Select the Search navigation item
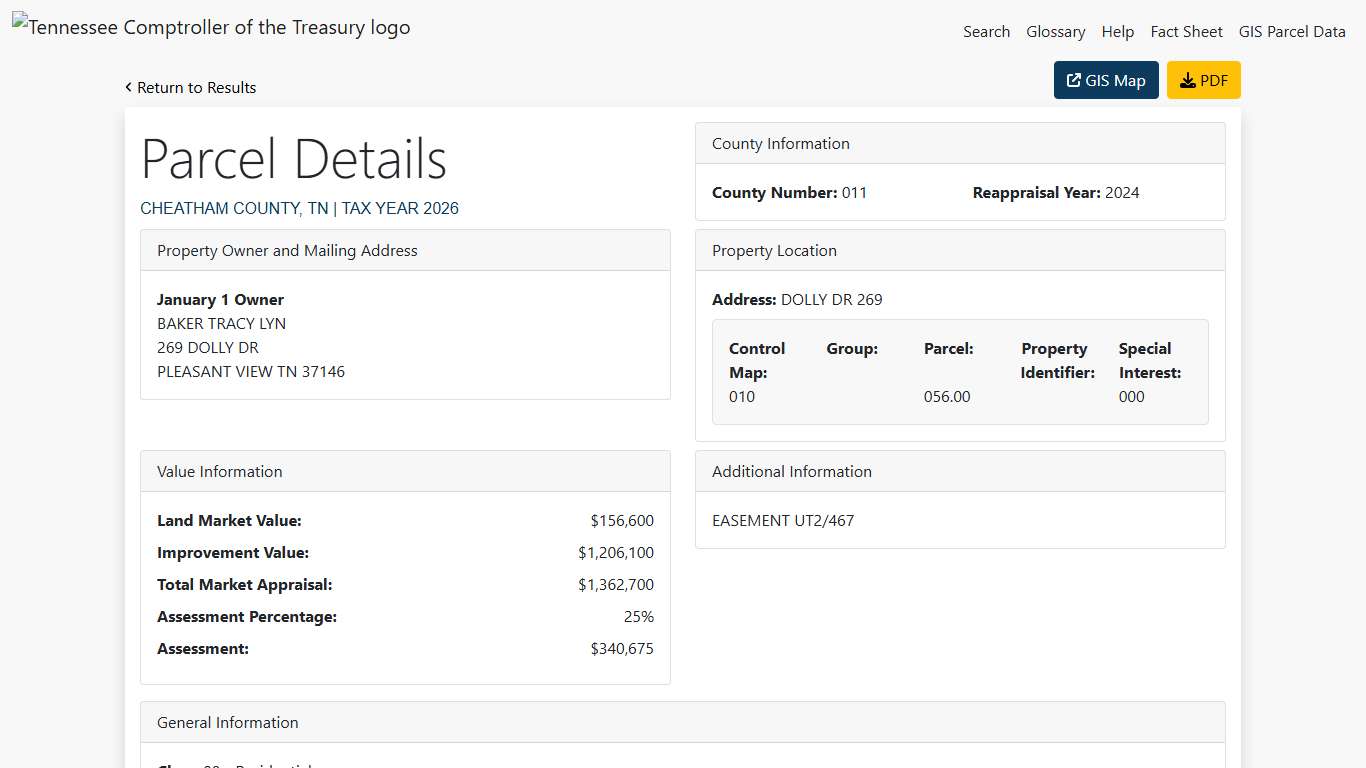The height and width of the screenshot is (768, 1366). [986, 31]
